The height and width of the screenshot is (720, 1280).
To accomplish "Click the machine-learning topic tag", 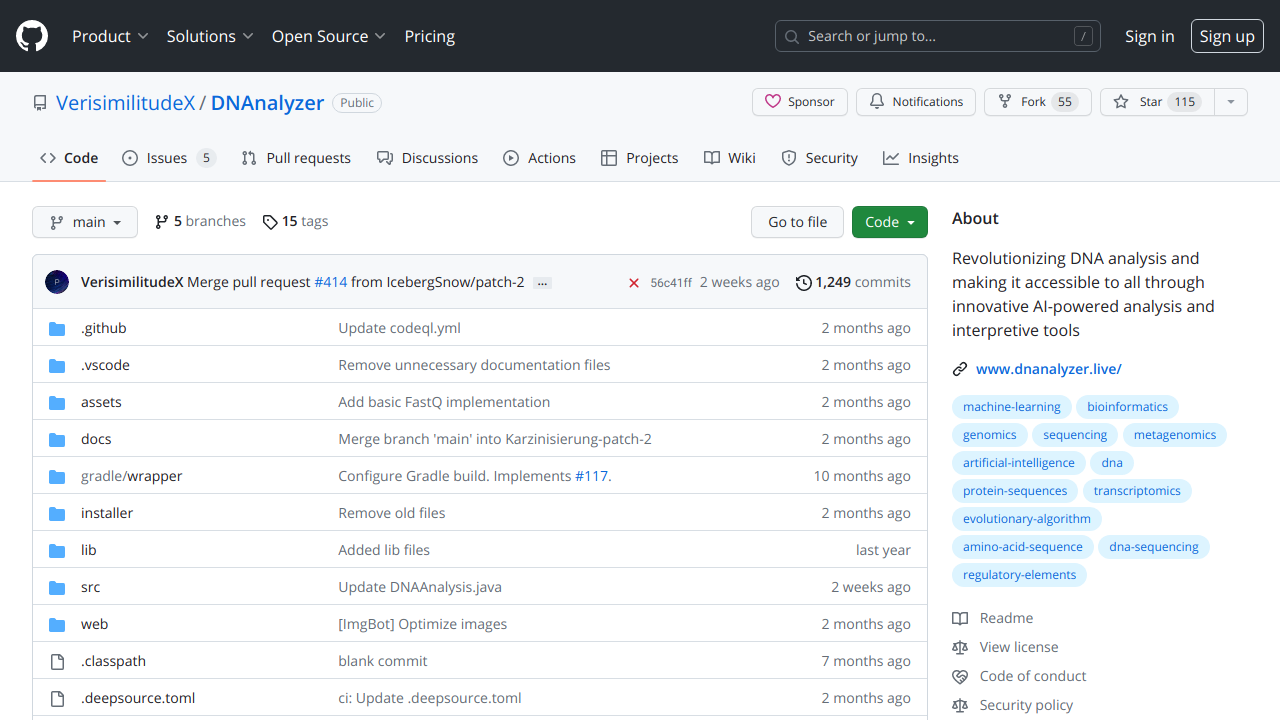I will (x=1012, y=407).
